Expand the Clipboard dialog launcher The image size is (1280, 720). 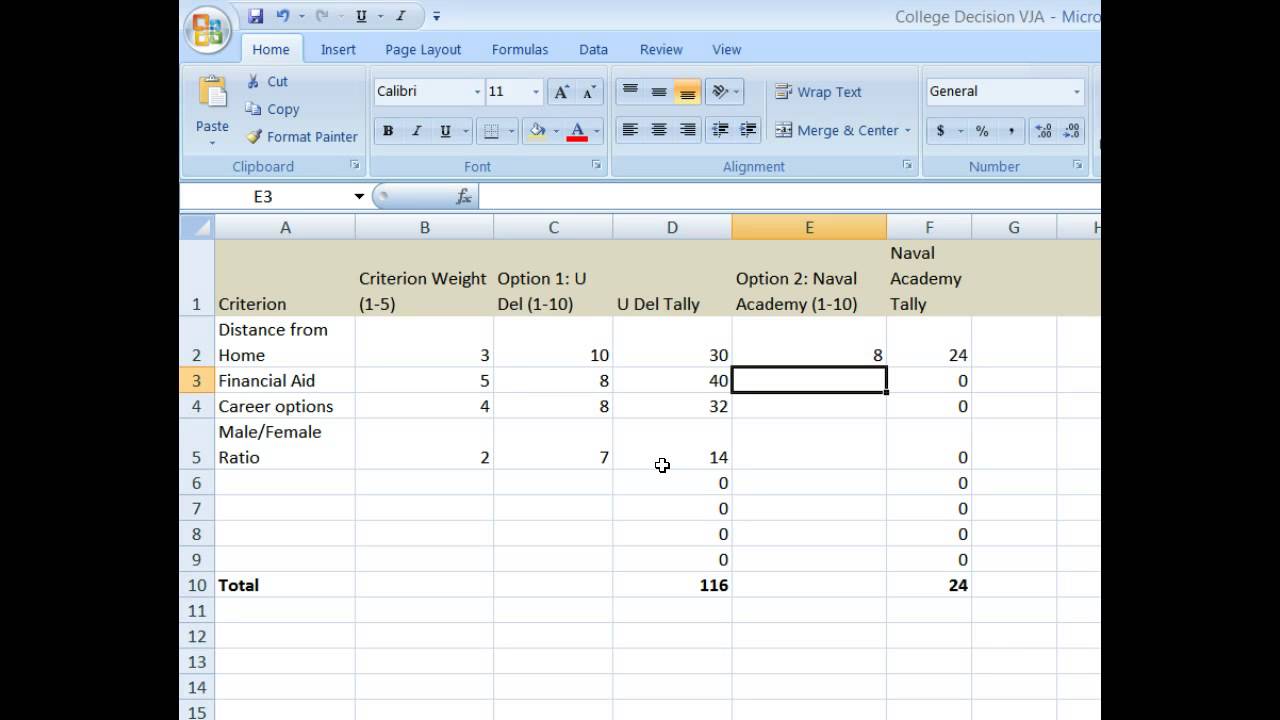click(x=354, y=165)
